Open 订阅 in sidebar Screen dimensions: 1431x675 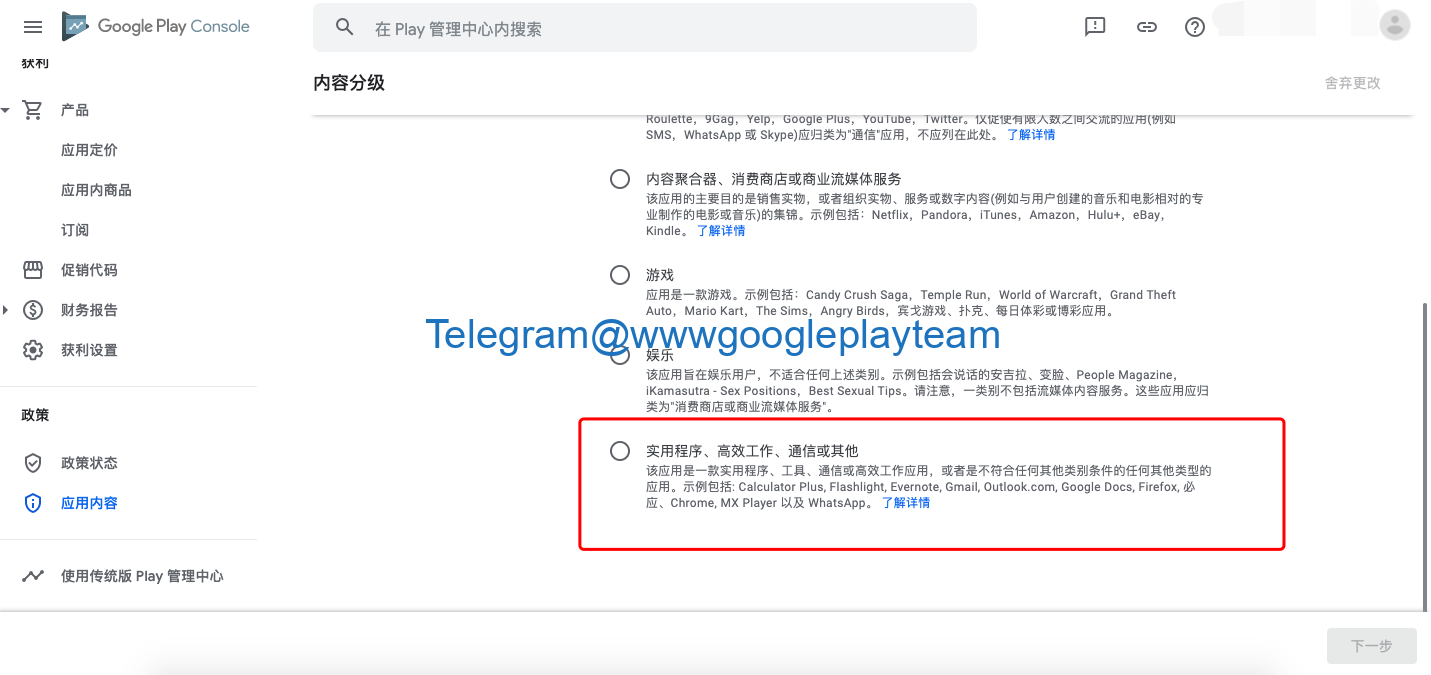75,230
